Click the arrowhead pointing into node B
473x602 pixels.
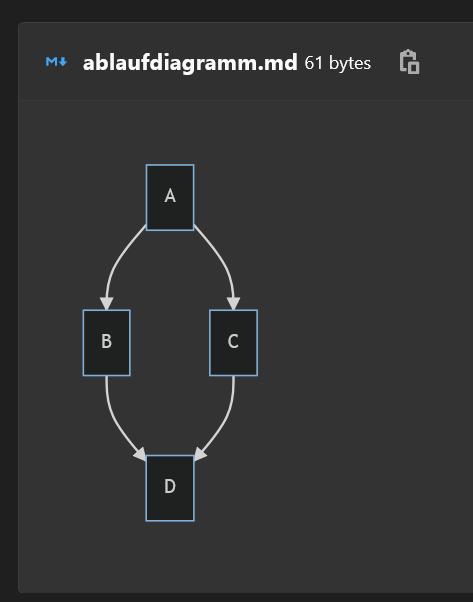(x=106, y=303)
